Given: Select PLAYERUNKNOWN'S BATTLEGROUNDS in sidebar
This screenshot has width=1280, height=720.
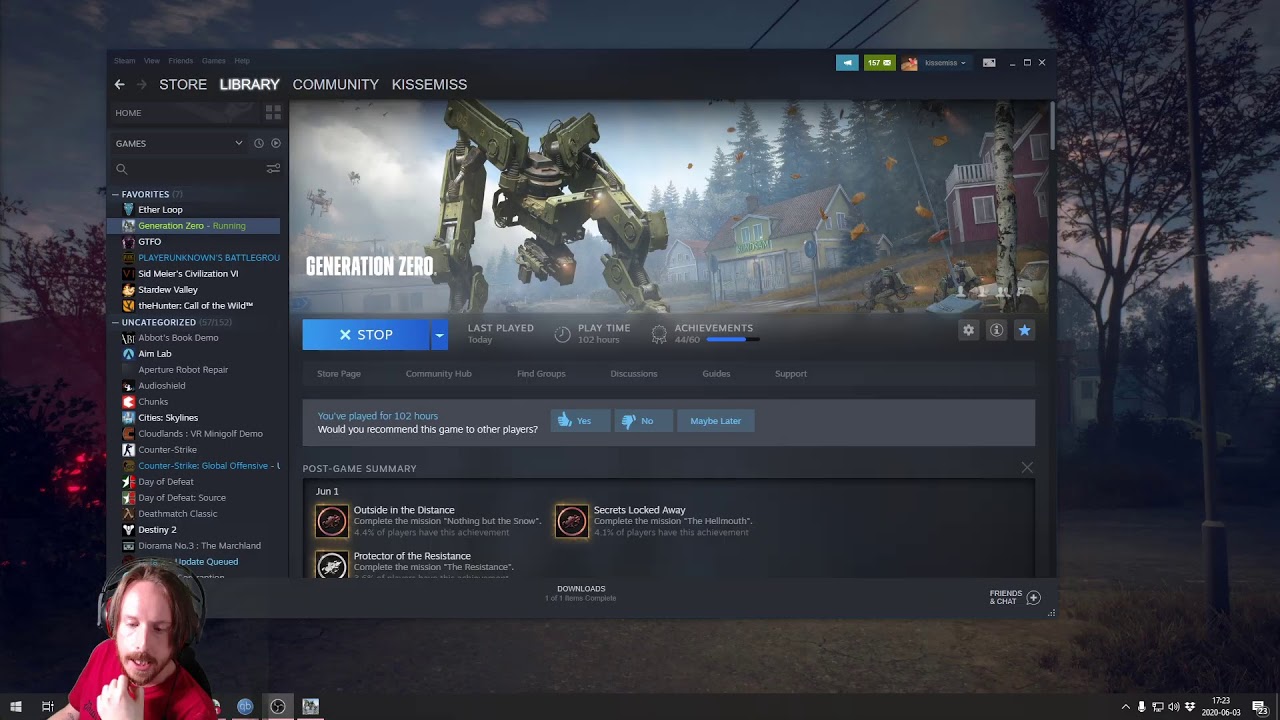Looking at the screenshot, I should click(209, 258).
